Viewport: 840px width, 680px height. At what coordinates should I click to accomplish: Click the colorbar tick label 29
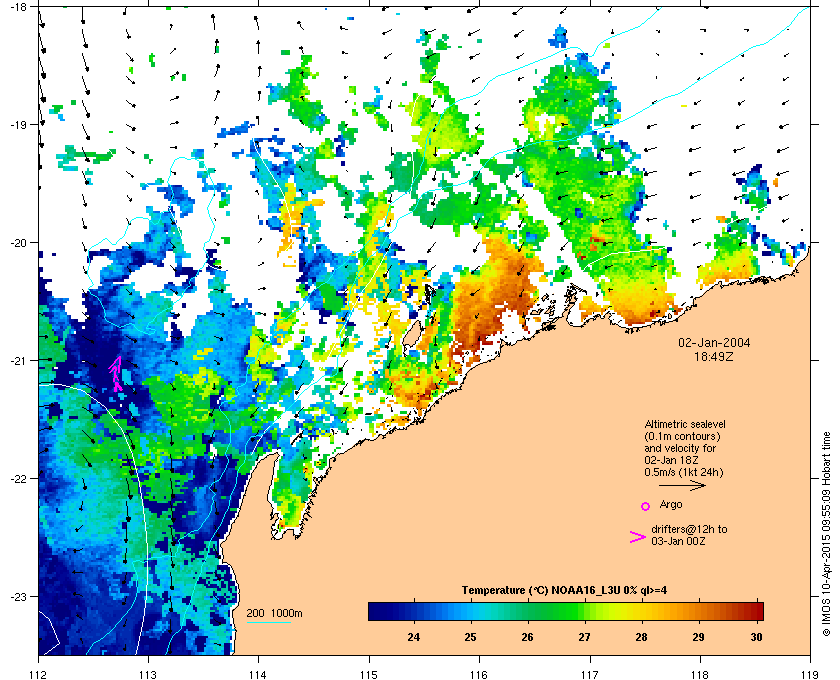click(698, 637)
